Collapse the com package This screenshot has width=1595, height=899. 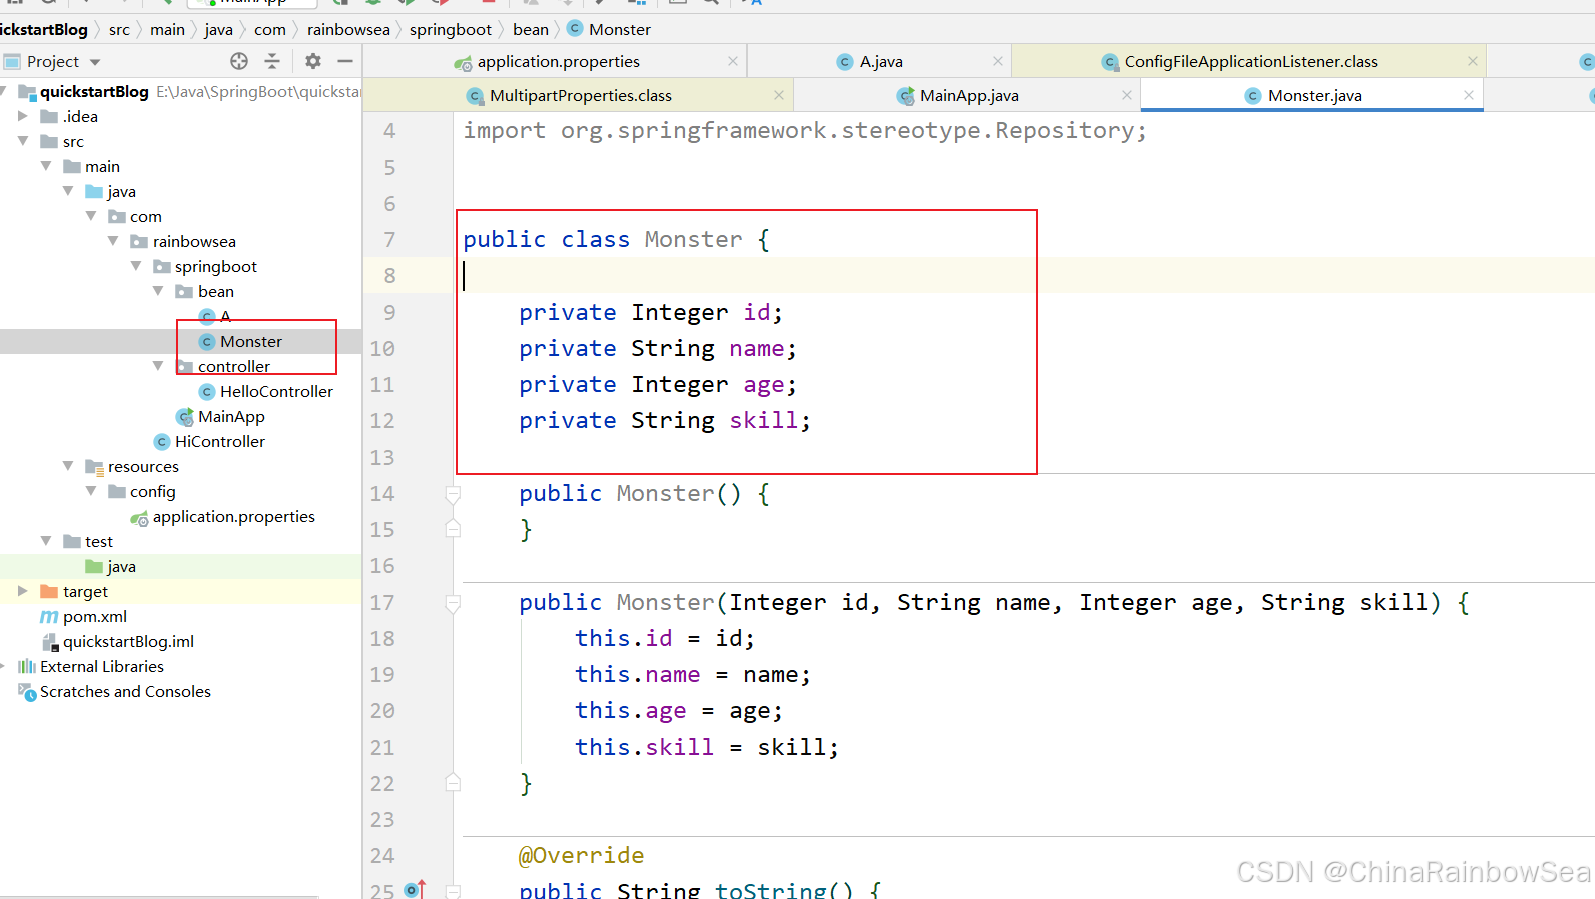tap(91, 216)
